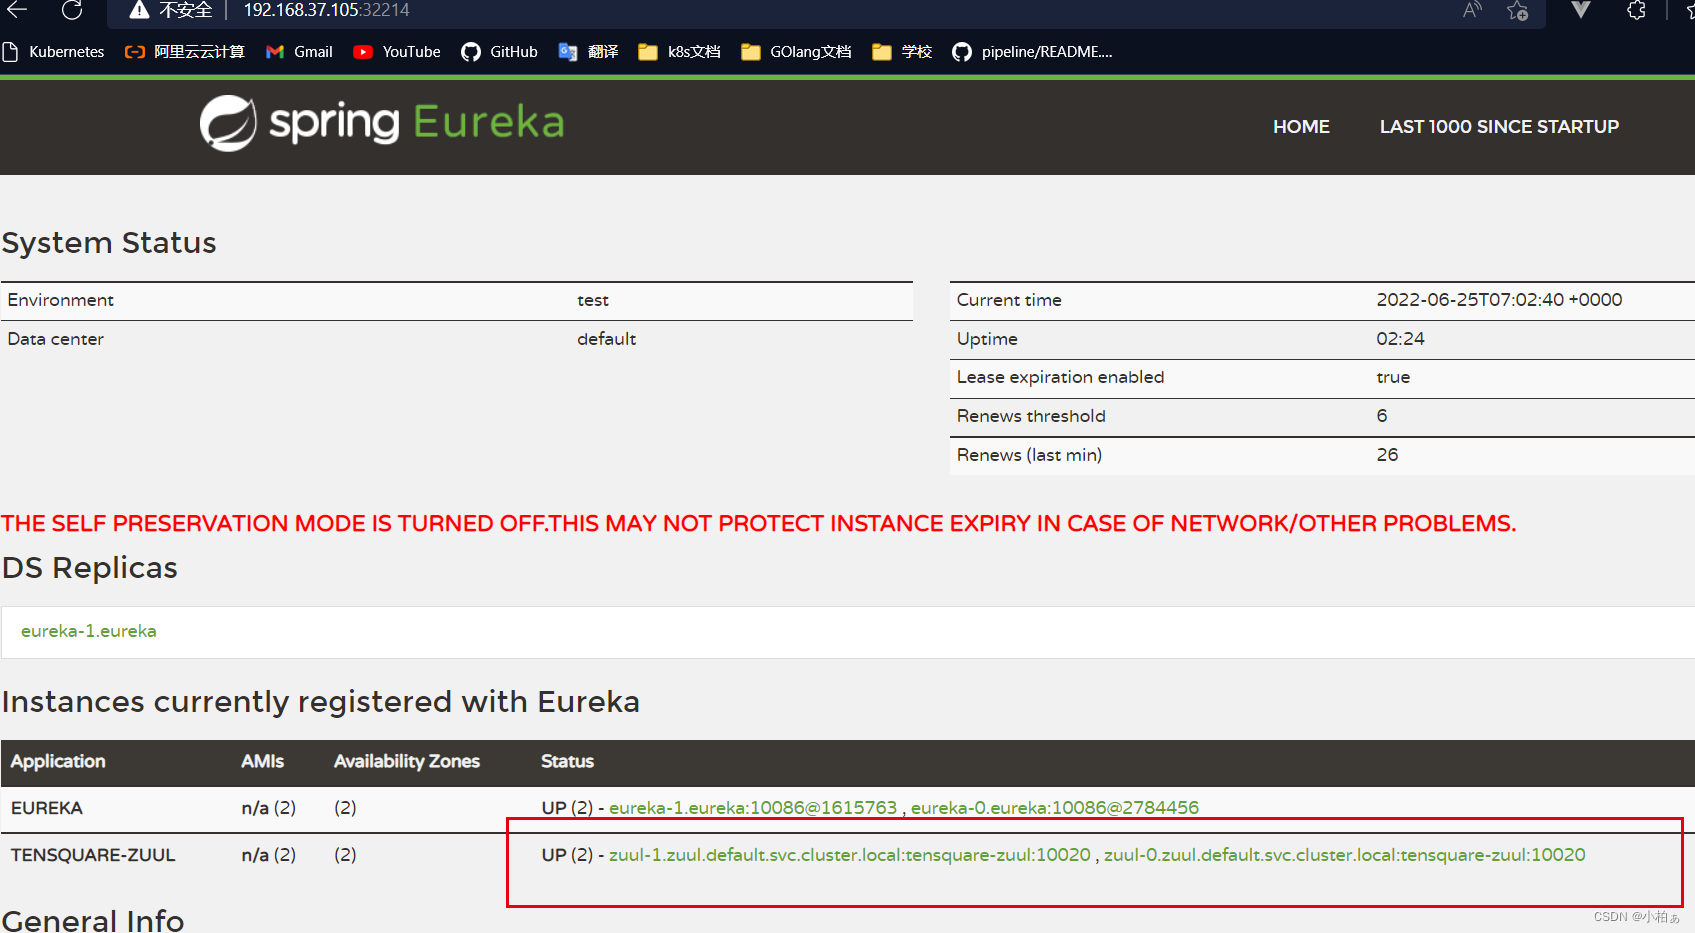1695x933 pixels.
Task: Click the browser back arrow
Action: tap(17, 9)
